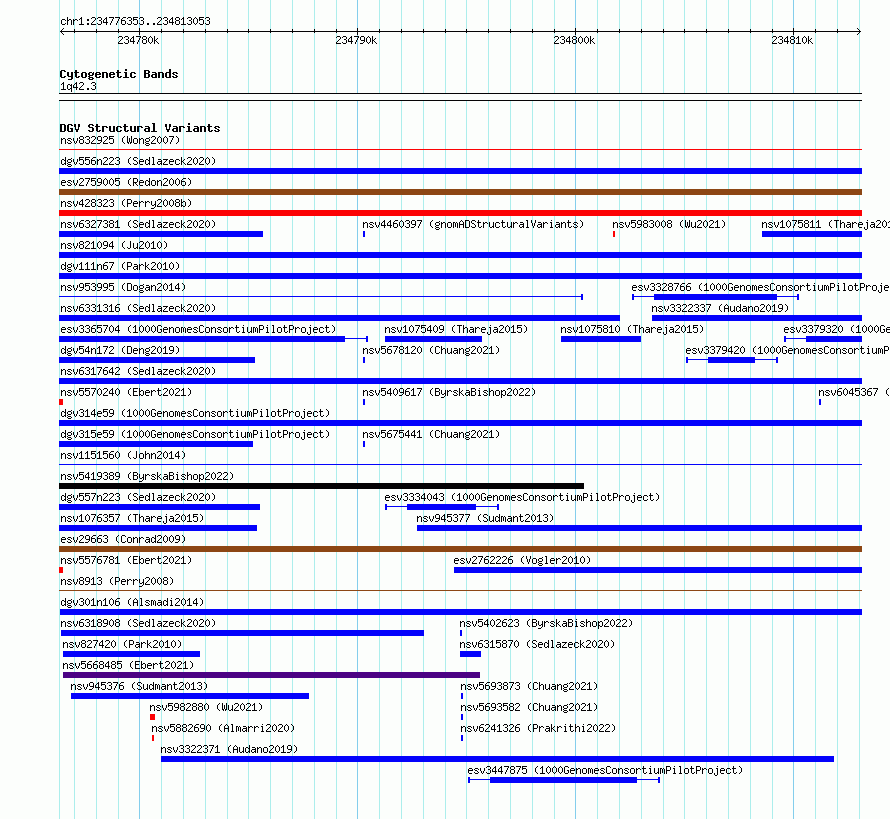This screenshot has height=819, width=890.
Task: Open nsv5668485 (Ebert2021) label
Action: click(128, 665)
